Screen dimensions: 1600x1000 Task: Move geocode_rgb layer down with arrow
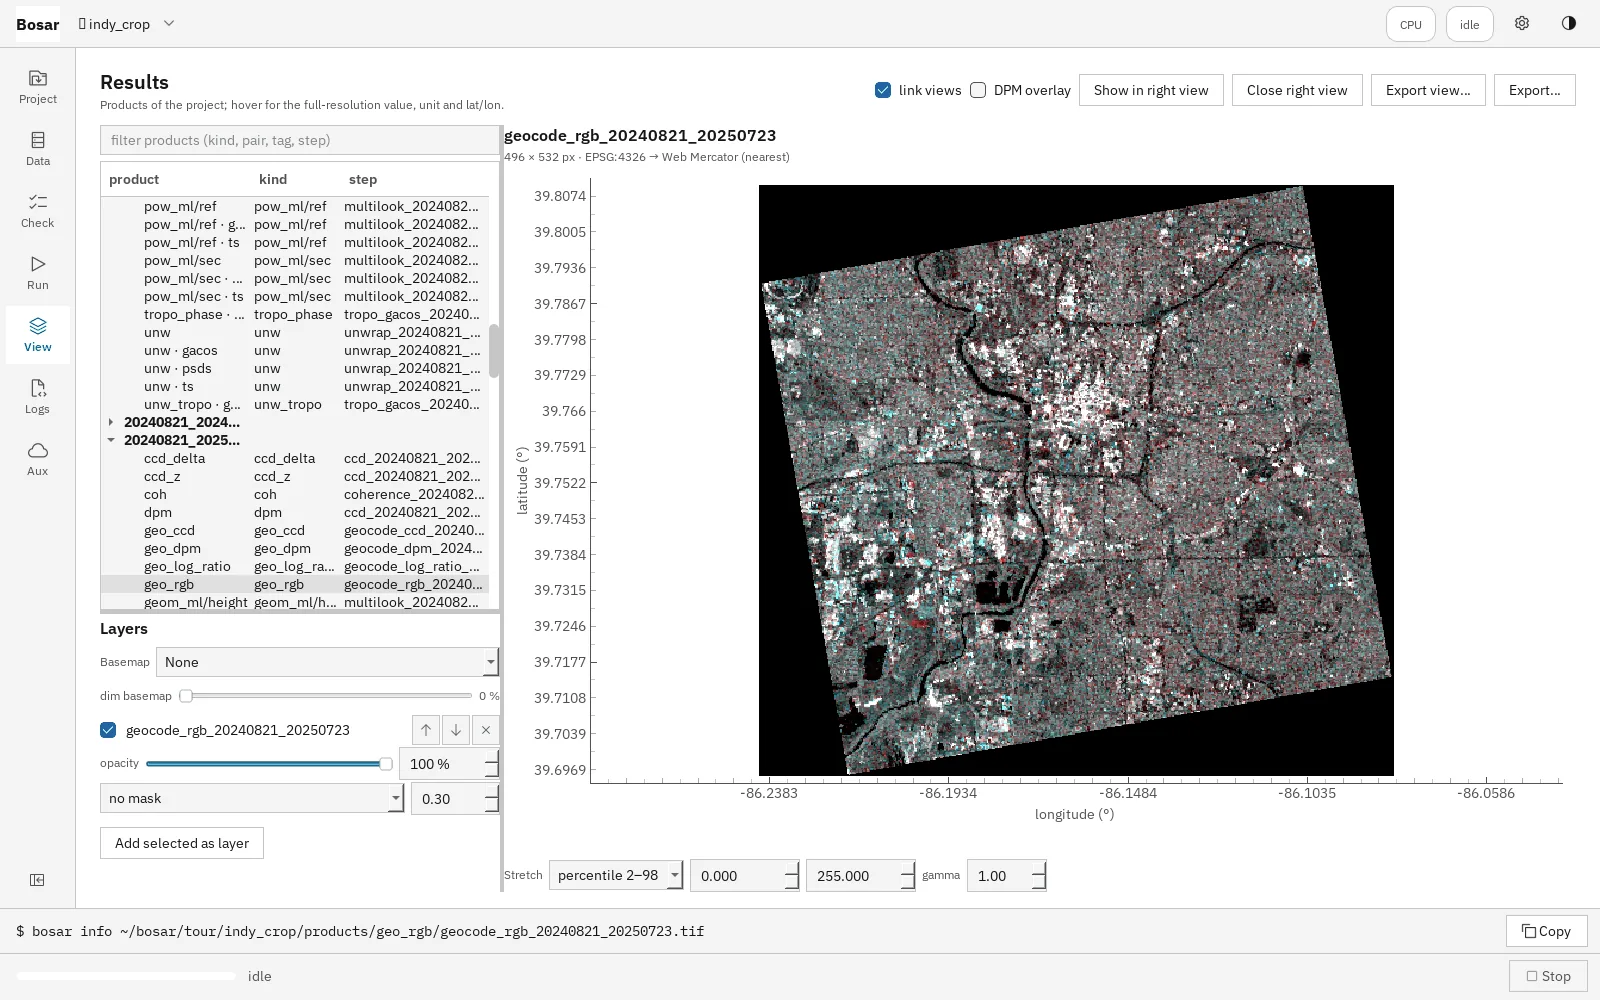click(x=456, y=730)
